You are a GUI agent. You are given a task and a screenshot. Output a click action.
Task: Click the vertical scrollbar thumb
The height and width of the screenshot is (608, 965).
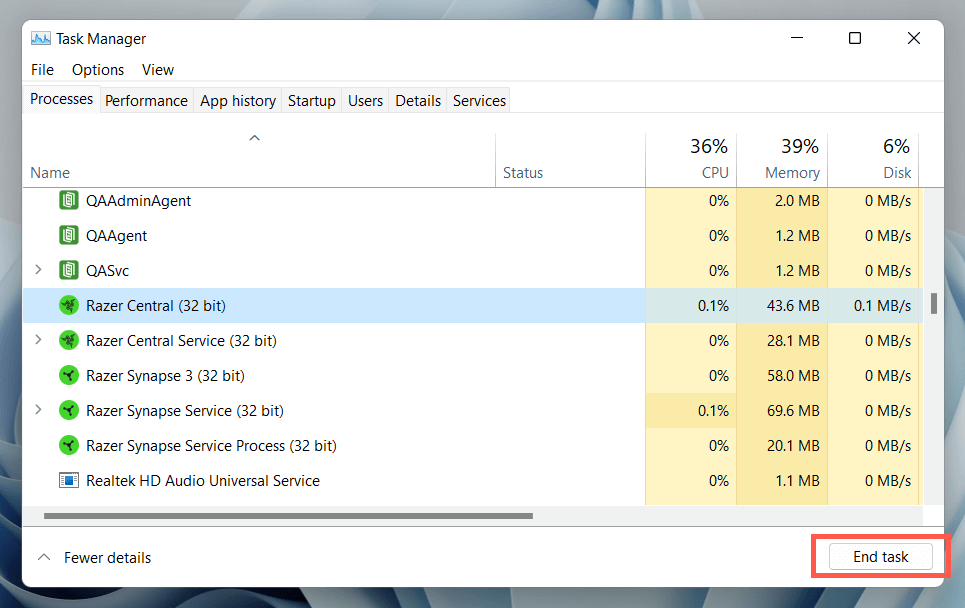tap(934, 303)
